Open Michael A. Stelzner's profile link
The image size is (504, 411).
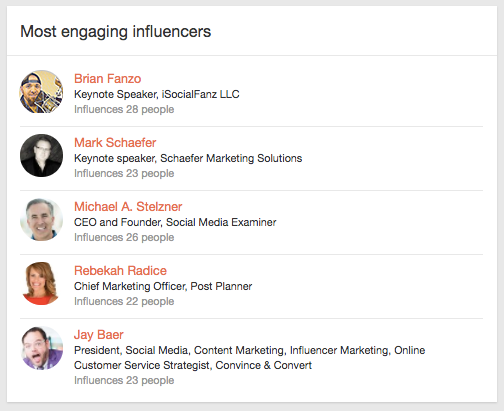pyautogui.click(x=128, y=207)
